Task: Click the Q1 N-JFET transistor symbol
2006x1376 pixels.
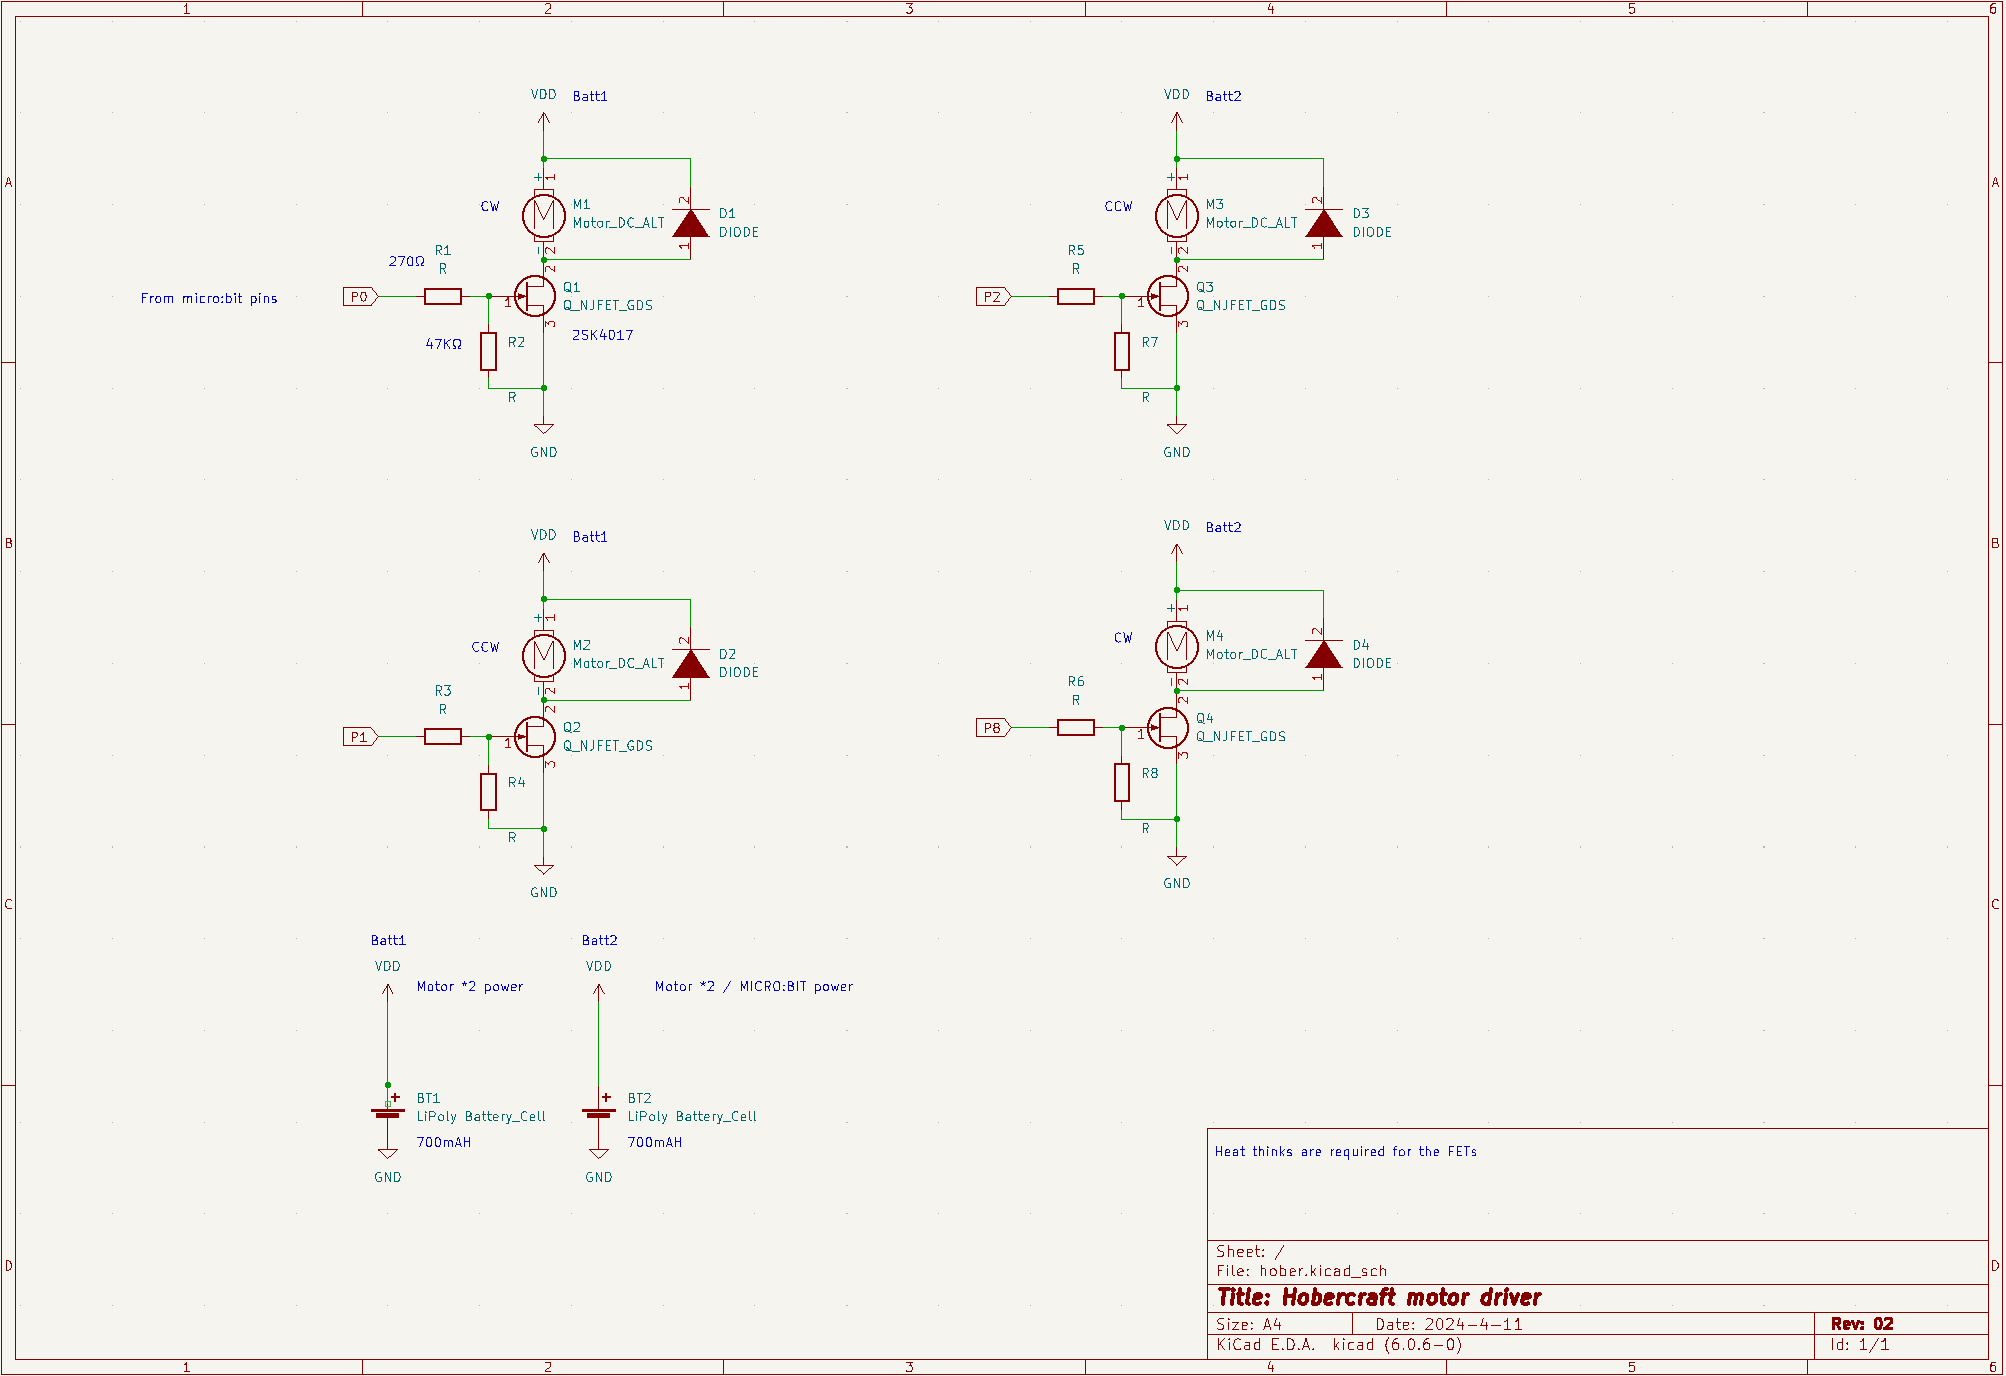Action: point(537,296)
